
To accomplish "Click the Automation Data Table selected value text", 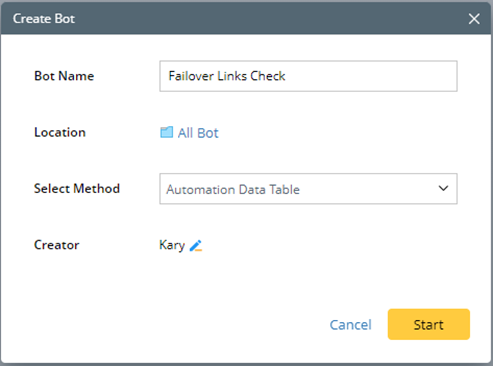I will coord(233,189).
